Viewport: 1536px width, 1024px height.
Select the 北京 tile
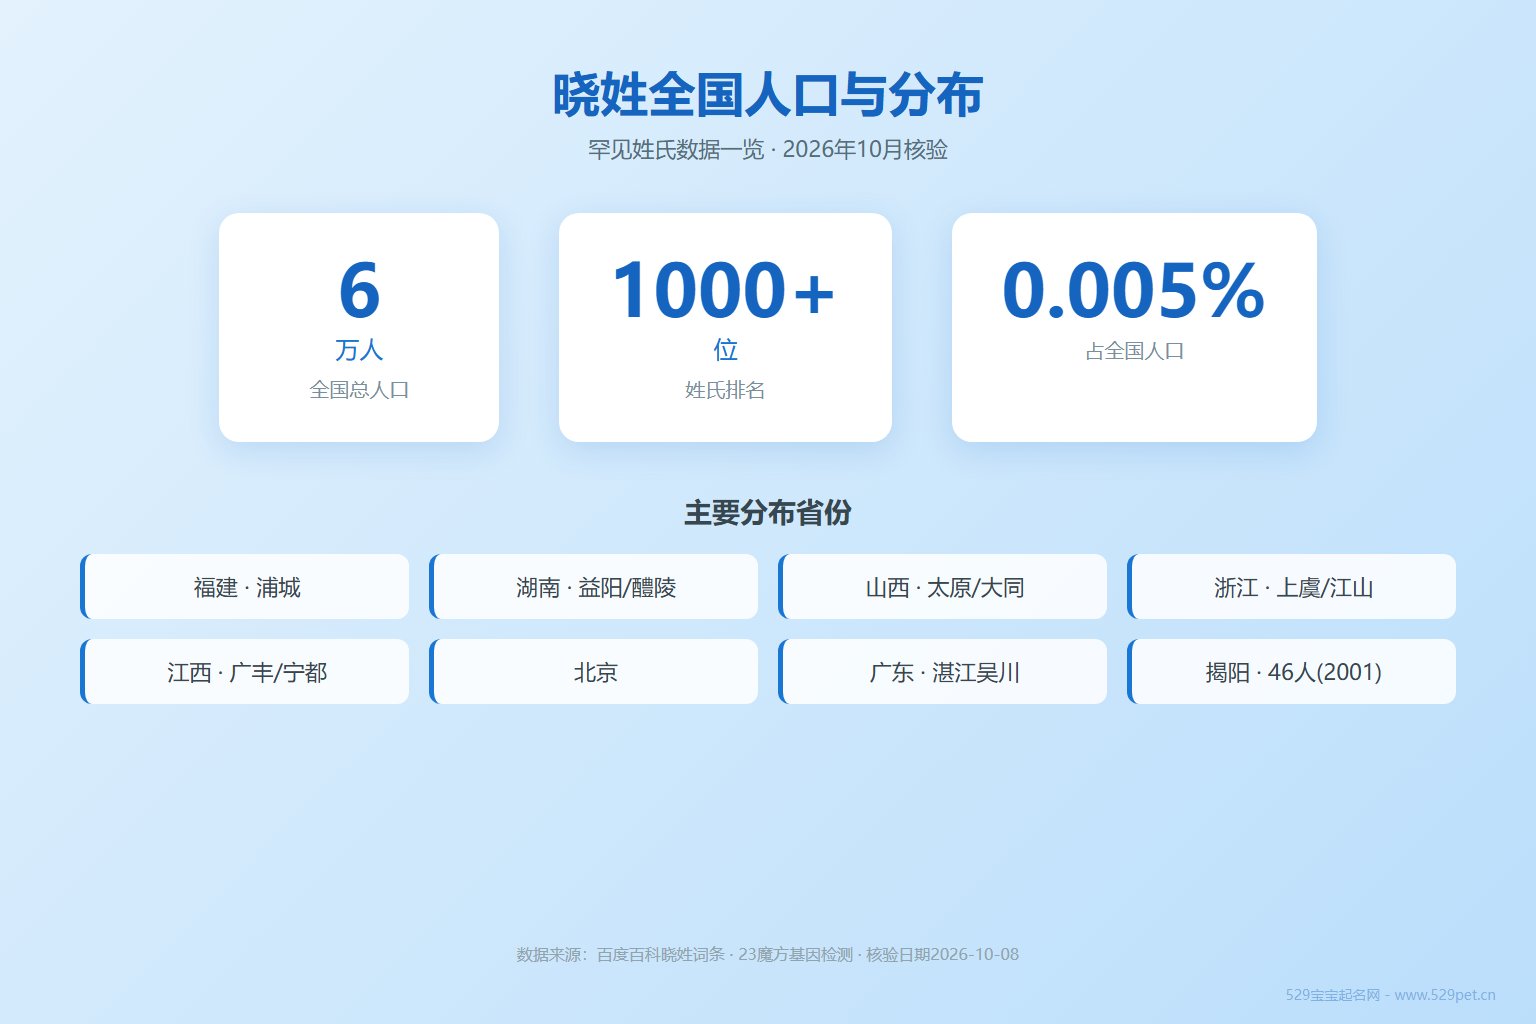(594, 672)
